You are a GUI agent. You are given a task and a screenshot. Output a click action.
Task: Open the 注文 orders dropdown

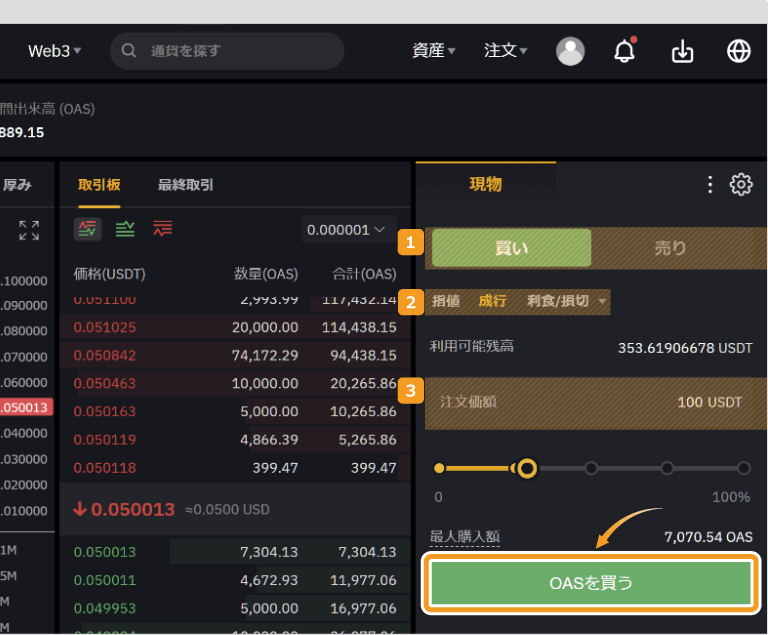coord(505,50)
